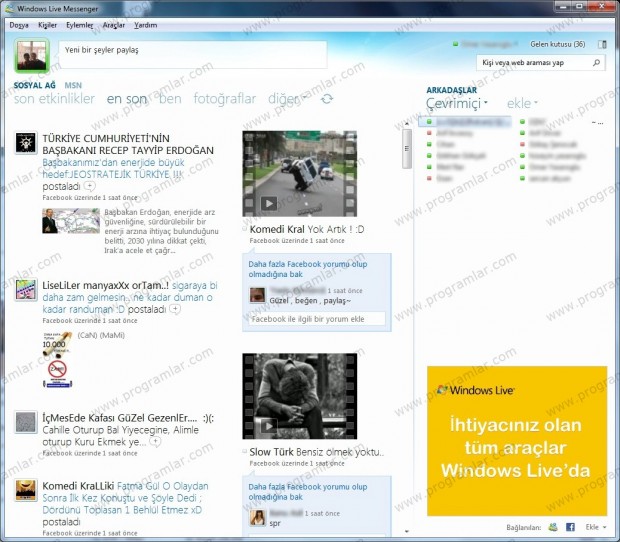Screen dimensions: 620x542
Task: Open 'Daha fazla Facebook yorumu' under Komedi Kral
Action: (308, 269)
